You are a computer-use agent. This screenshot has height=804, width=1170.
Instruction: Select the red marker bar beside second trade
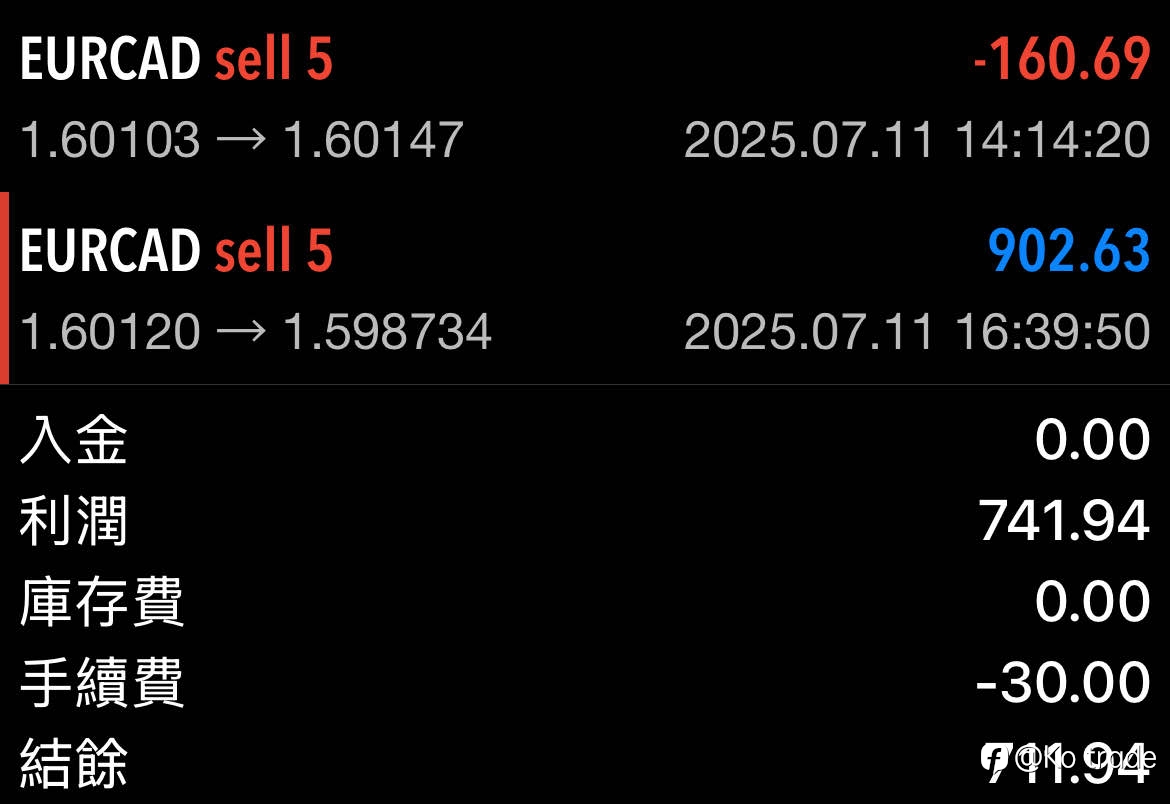(x=4, y=288)
